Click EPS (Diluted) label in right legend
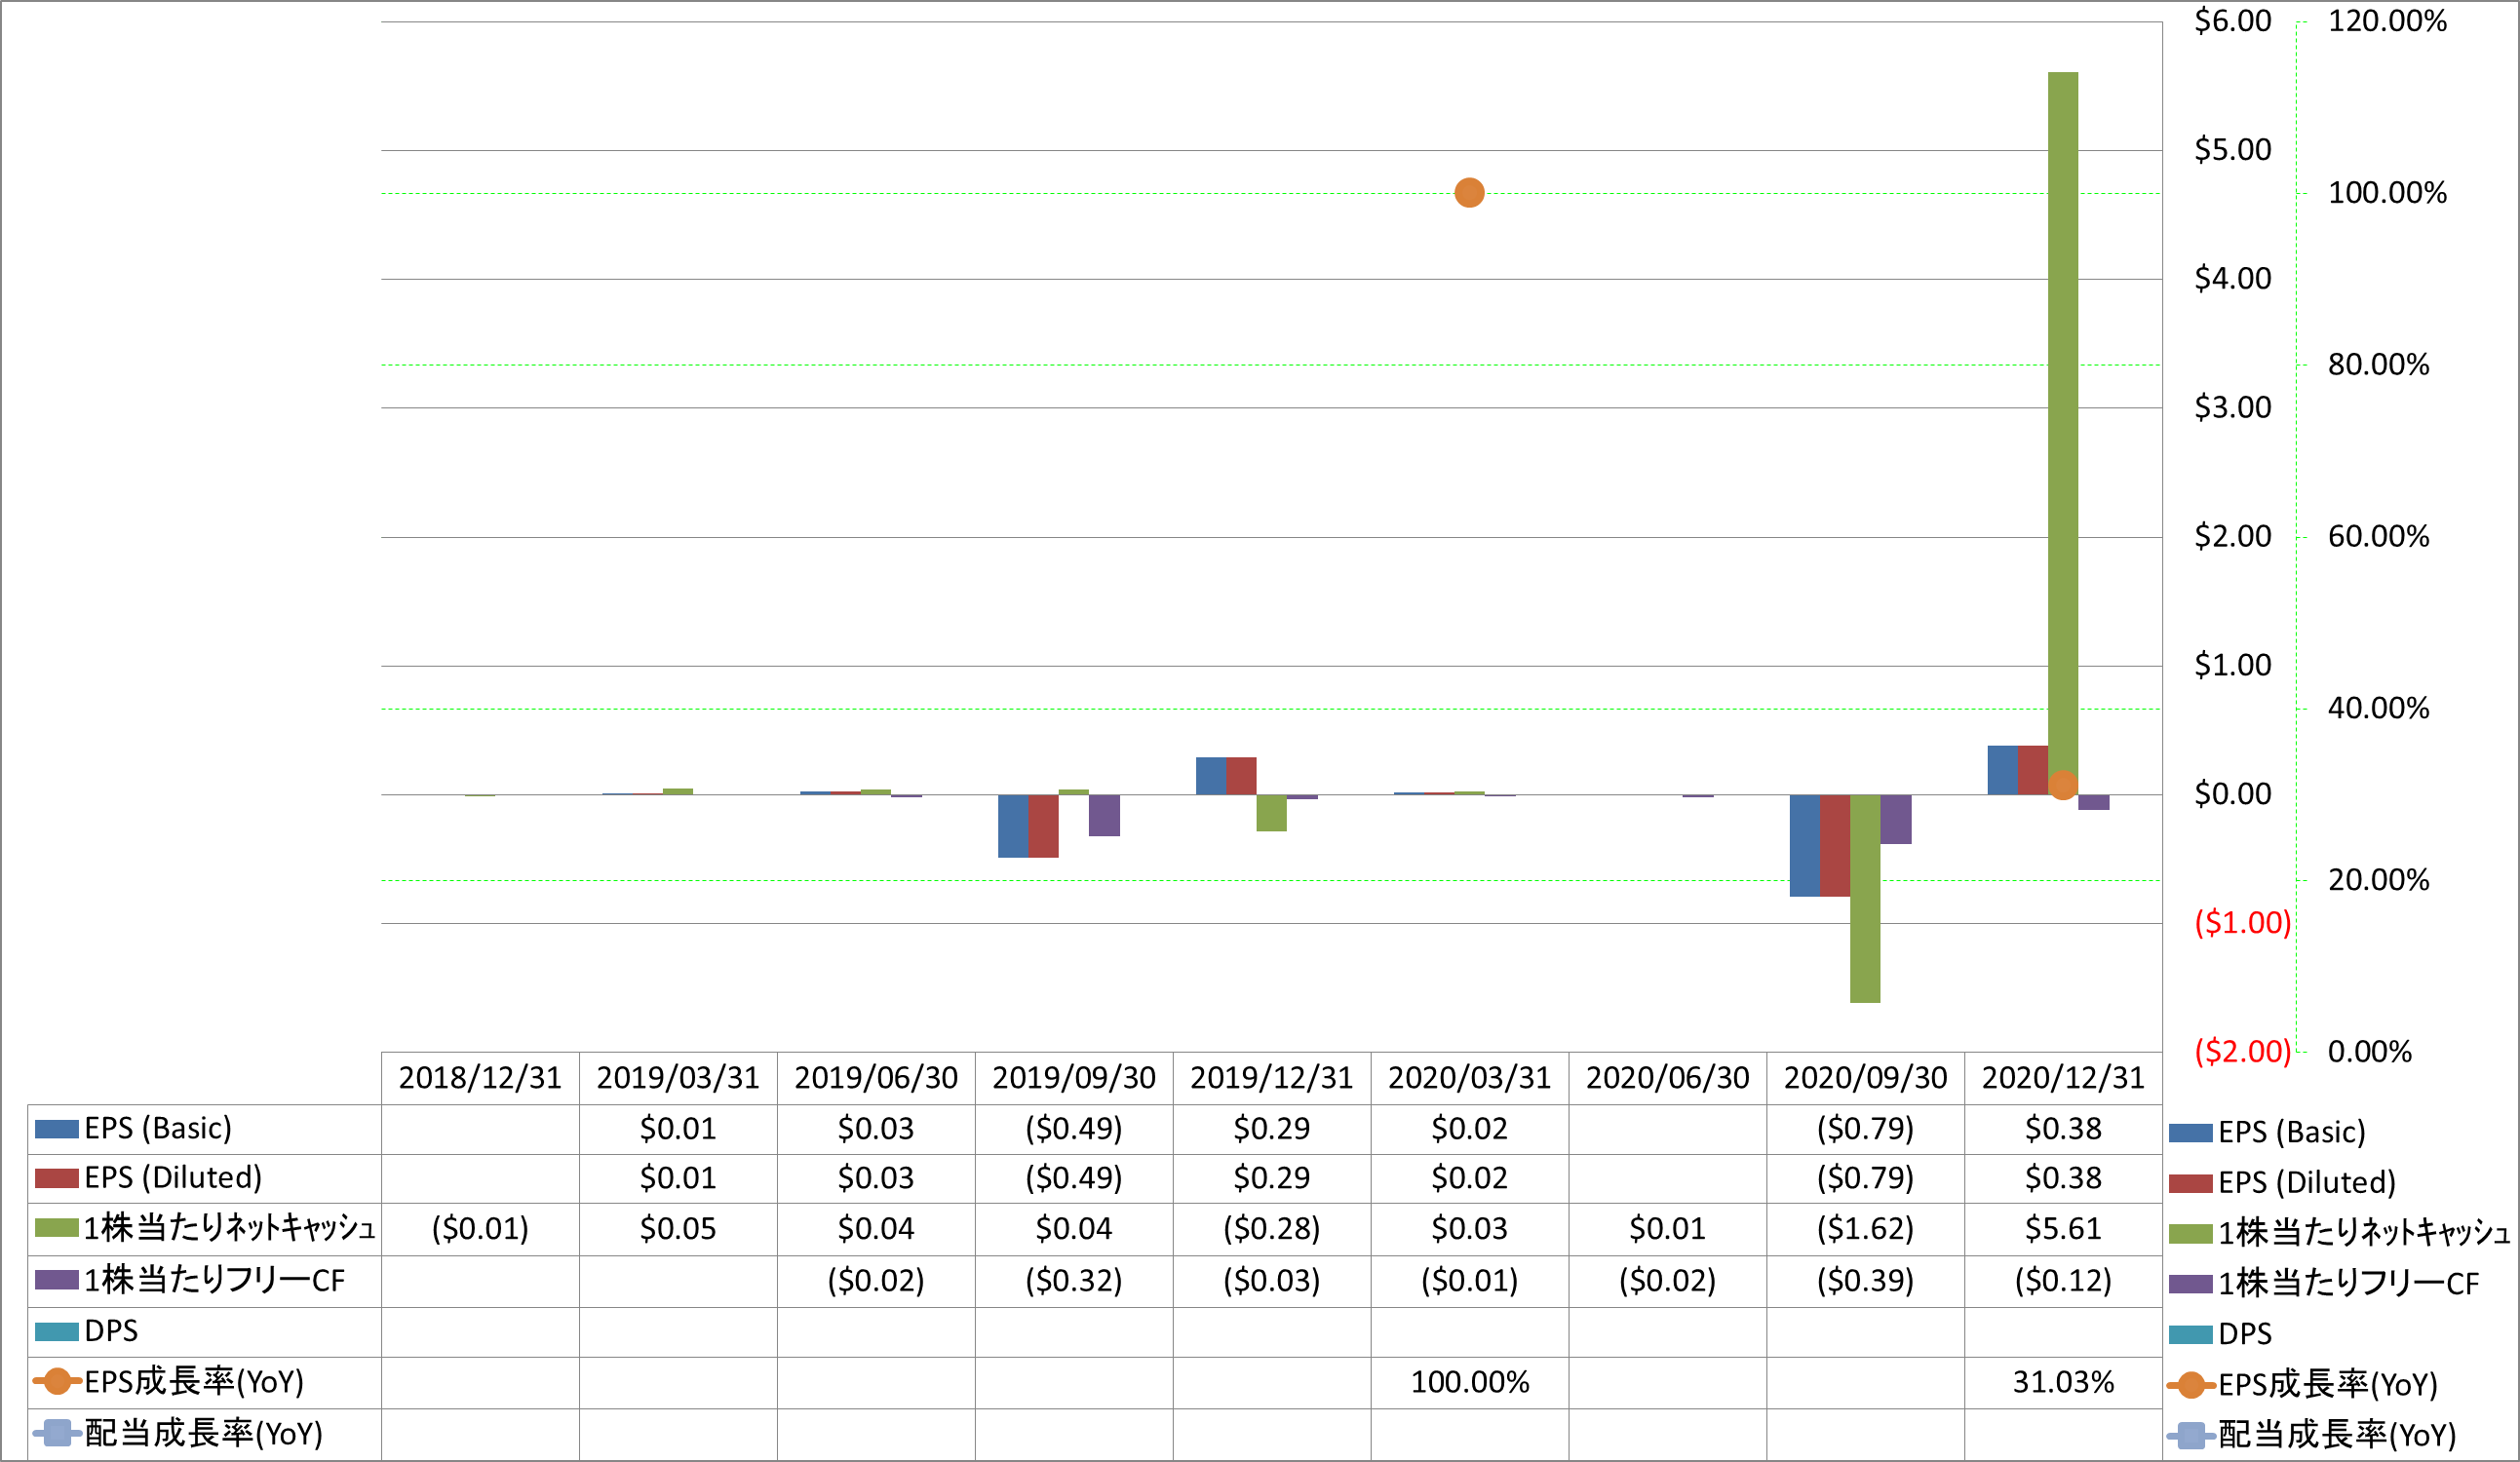The height and width of the screenshot is (1462, 2520). tap(2308, 1183)
